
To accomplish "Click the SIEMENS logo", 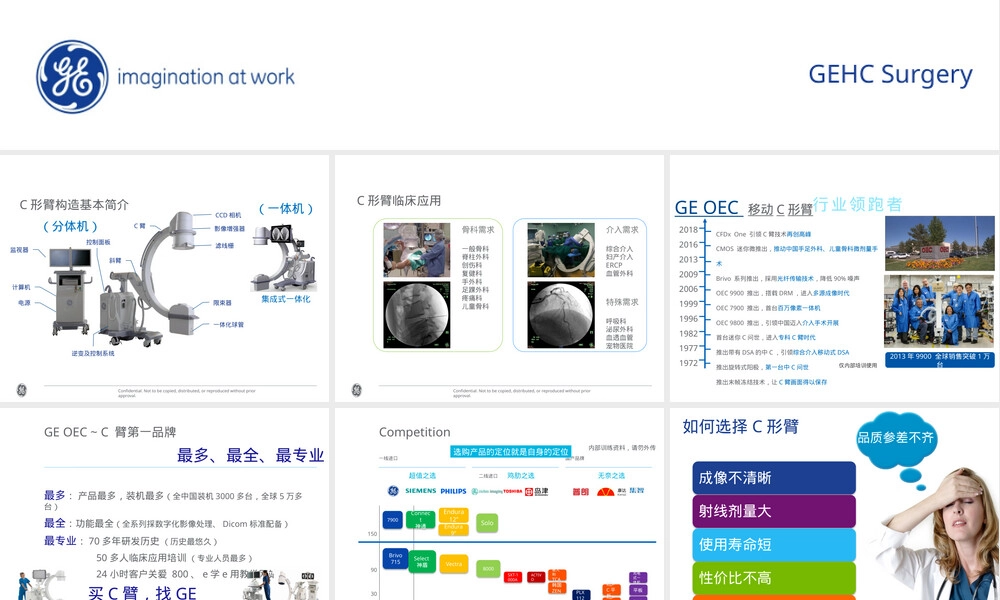I will (x=421, y=491).
